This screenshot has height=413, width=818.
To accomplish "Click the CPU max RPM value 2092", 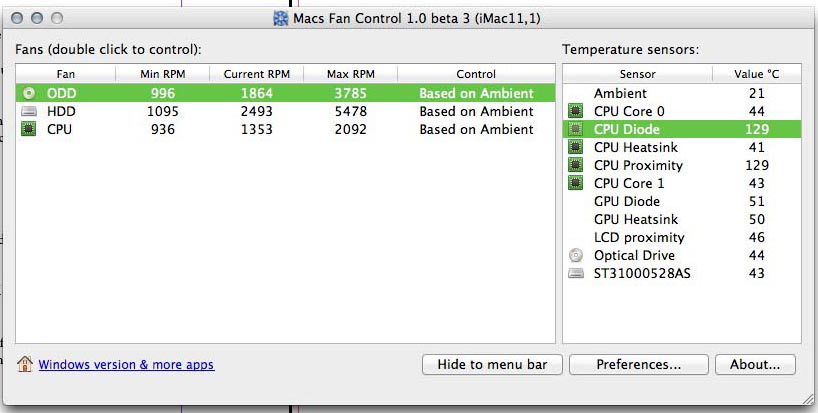I will tap(351, 129).
